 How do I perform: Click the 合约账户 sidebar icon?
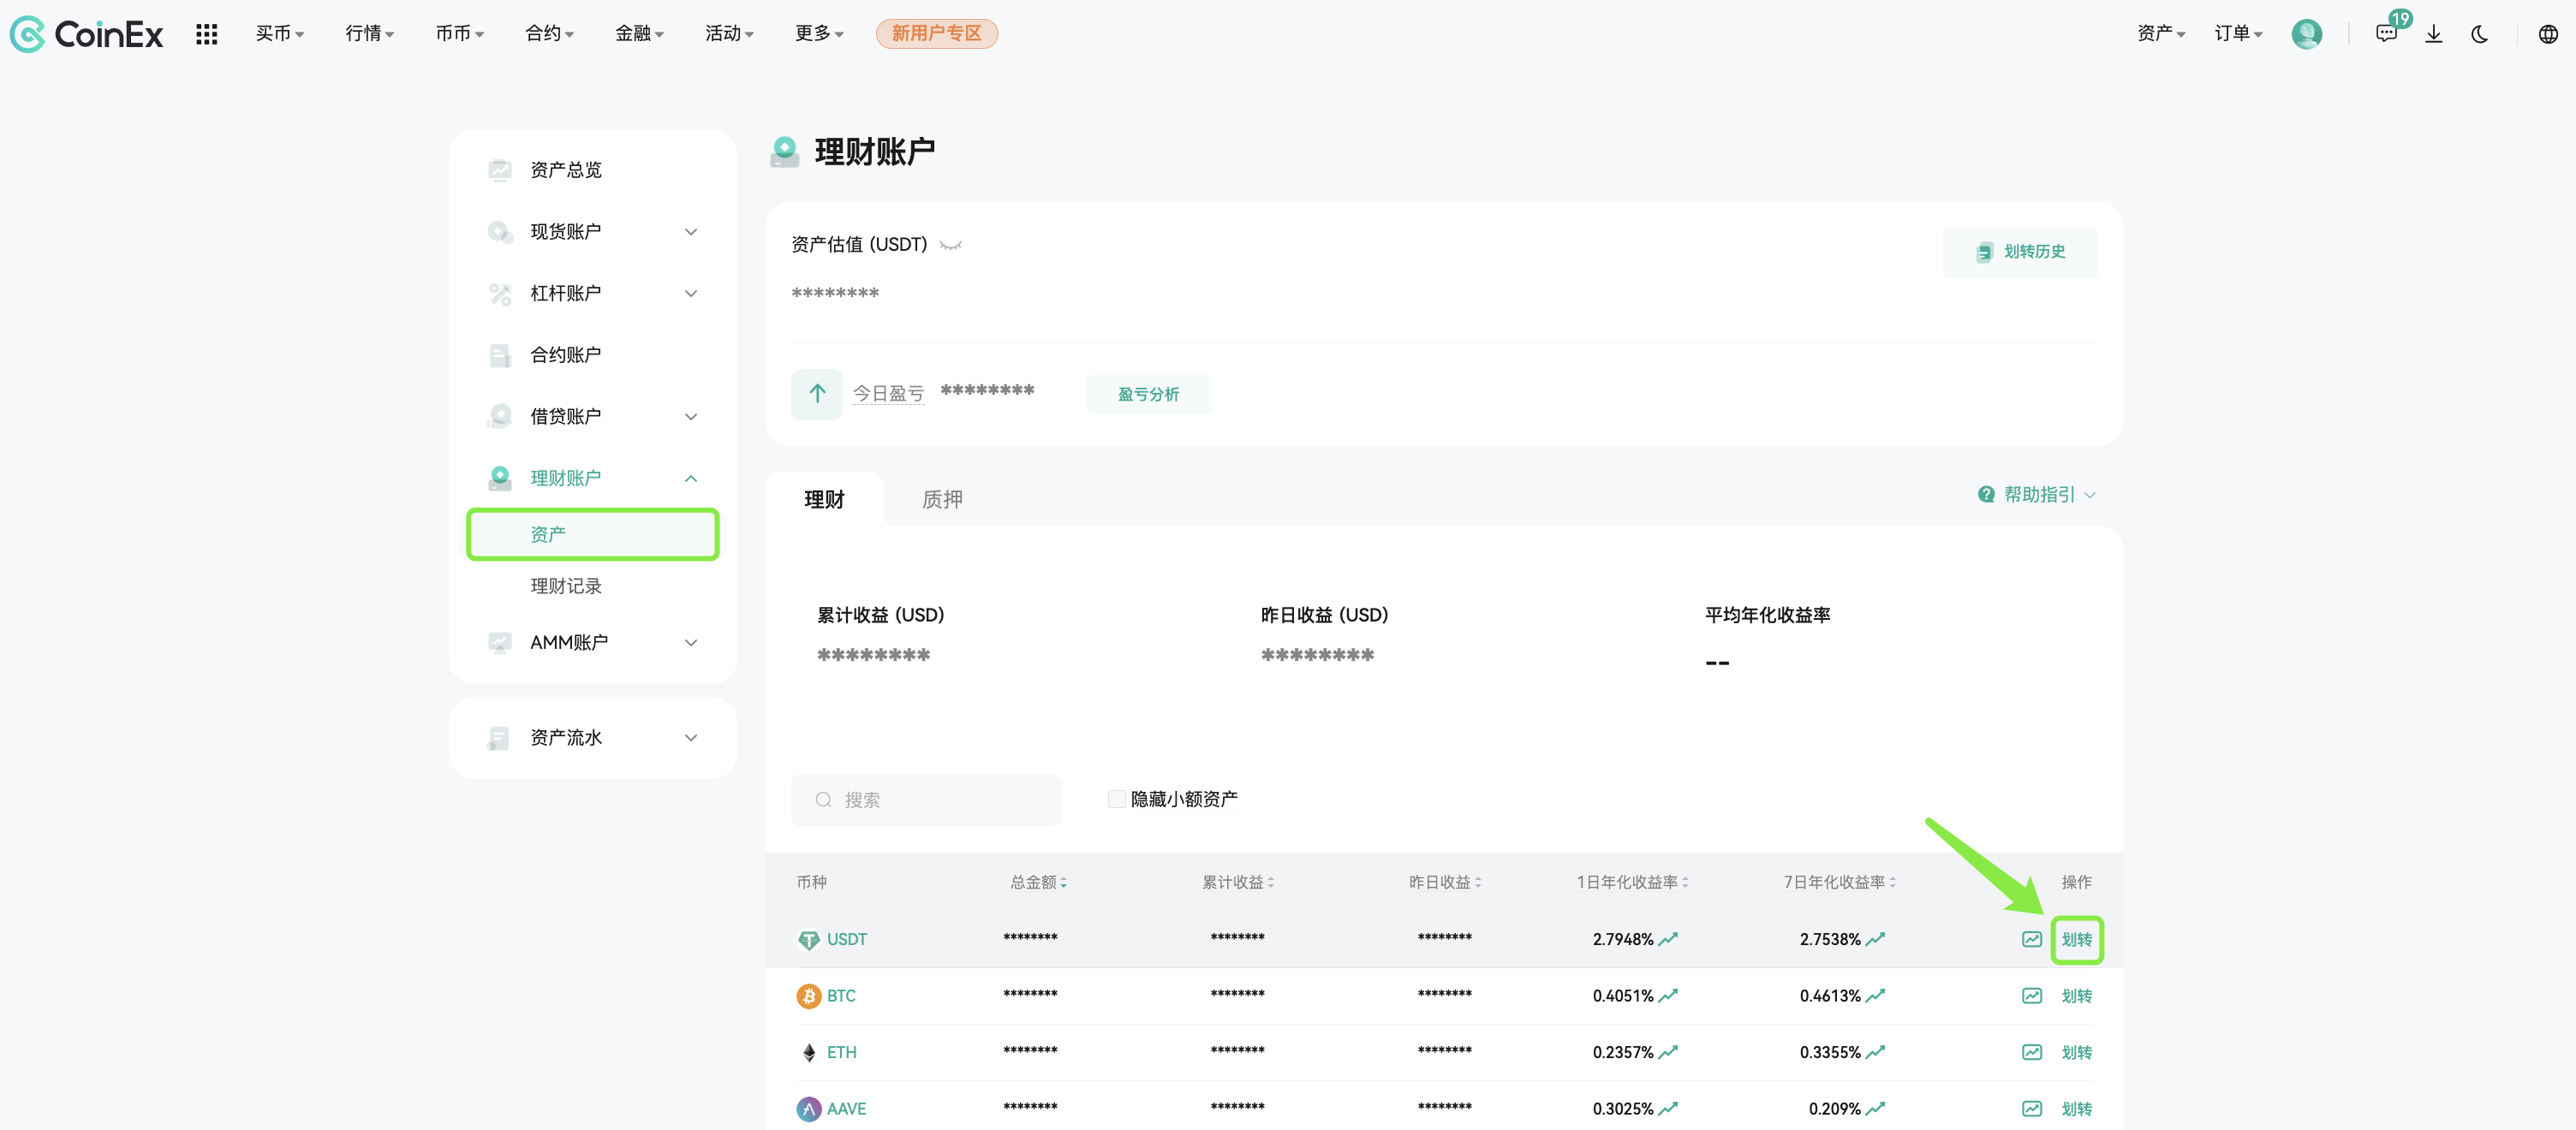click(x=499, y=355)
